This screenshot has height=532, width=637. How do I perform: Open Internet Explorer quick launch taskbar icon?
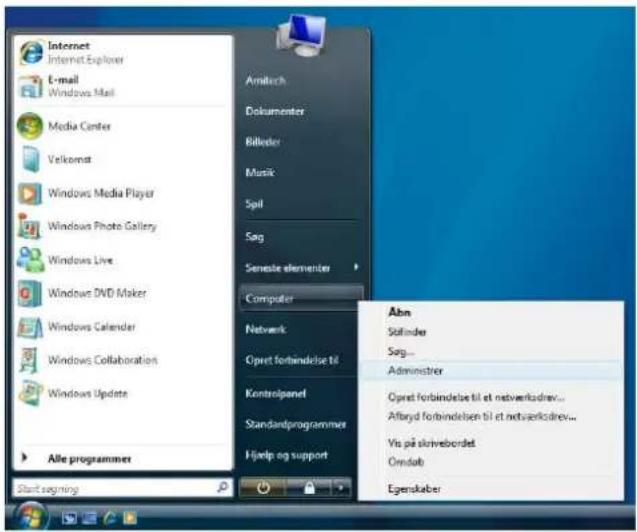(110, 518)
